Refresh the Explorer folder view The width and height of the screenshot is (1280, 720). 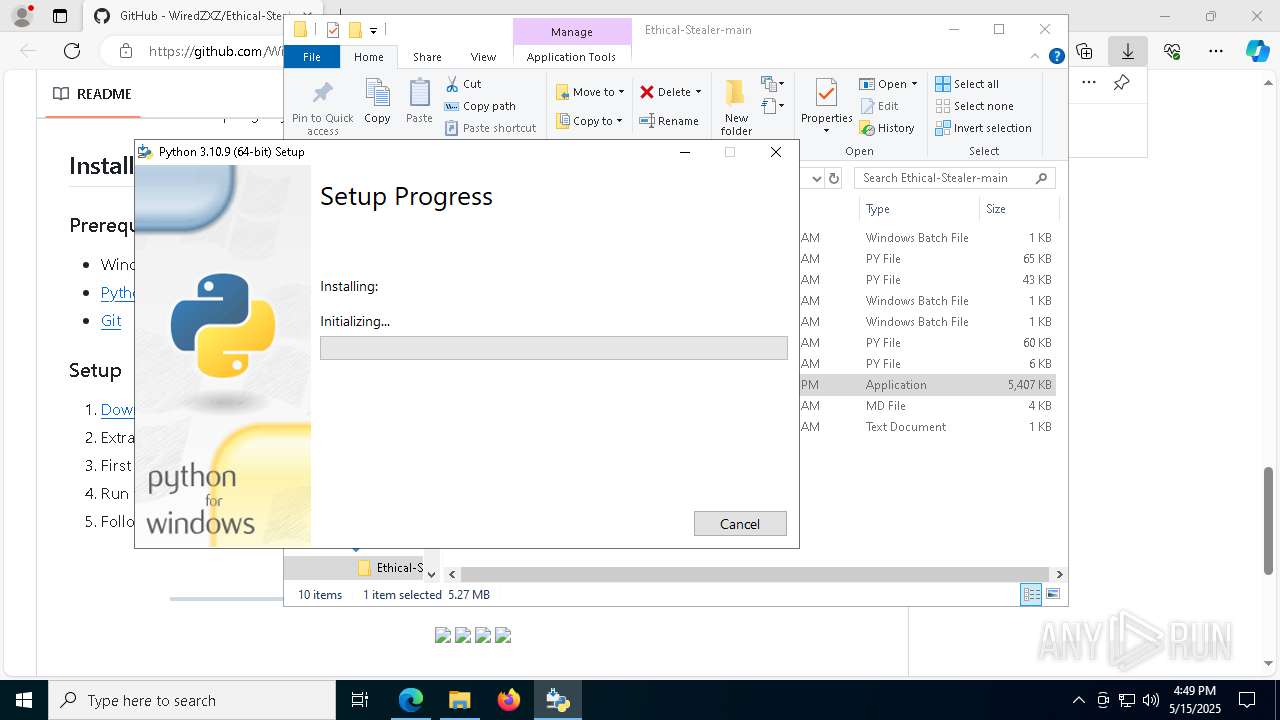834,178
